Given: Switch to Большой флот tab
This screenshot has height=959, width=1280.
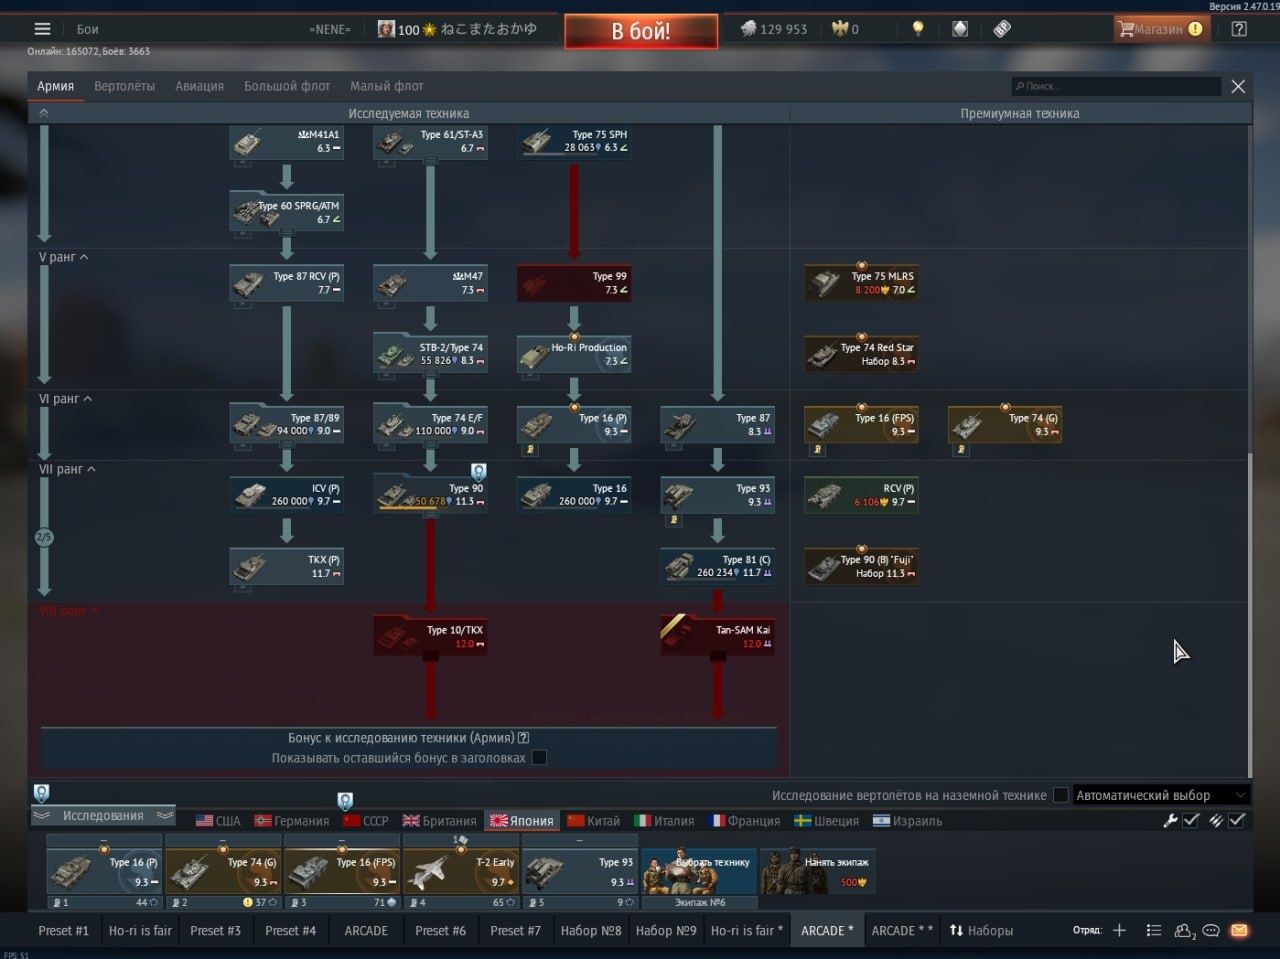Looking at the screenshot, I should coord(287,86).
